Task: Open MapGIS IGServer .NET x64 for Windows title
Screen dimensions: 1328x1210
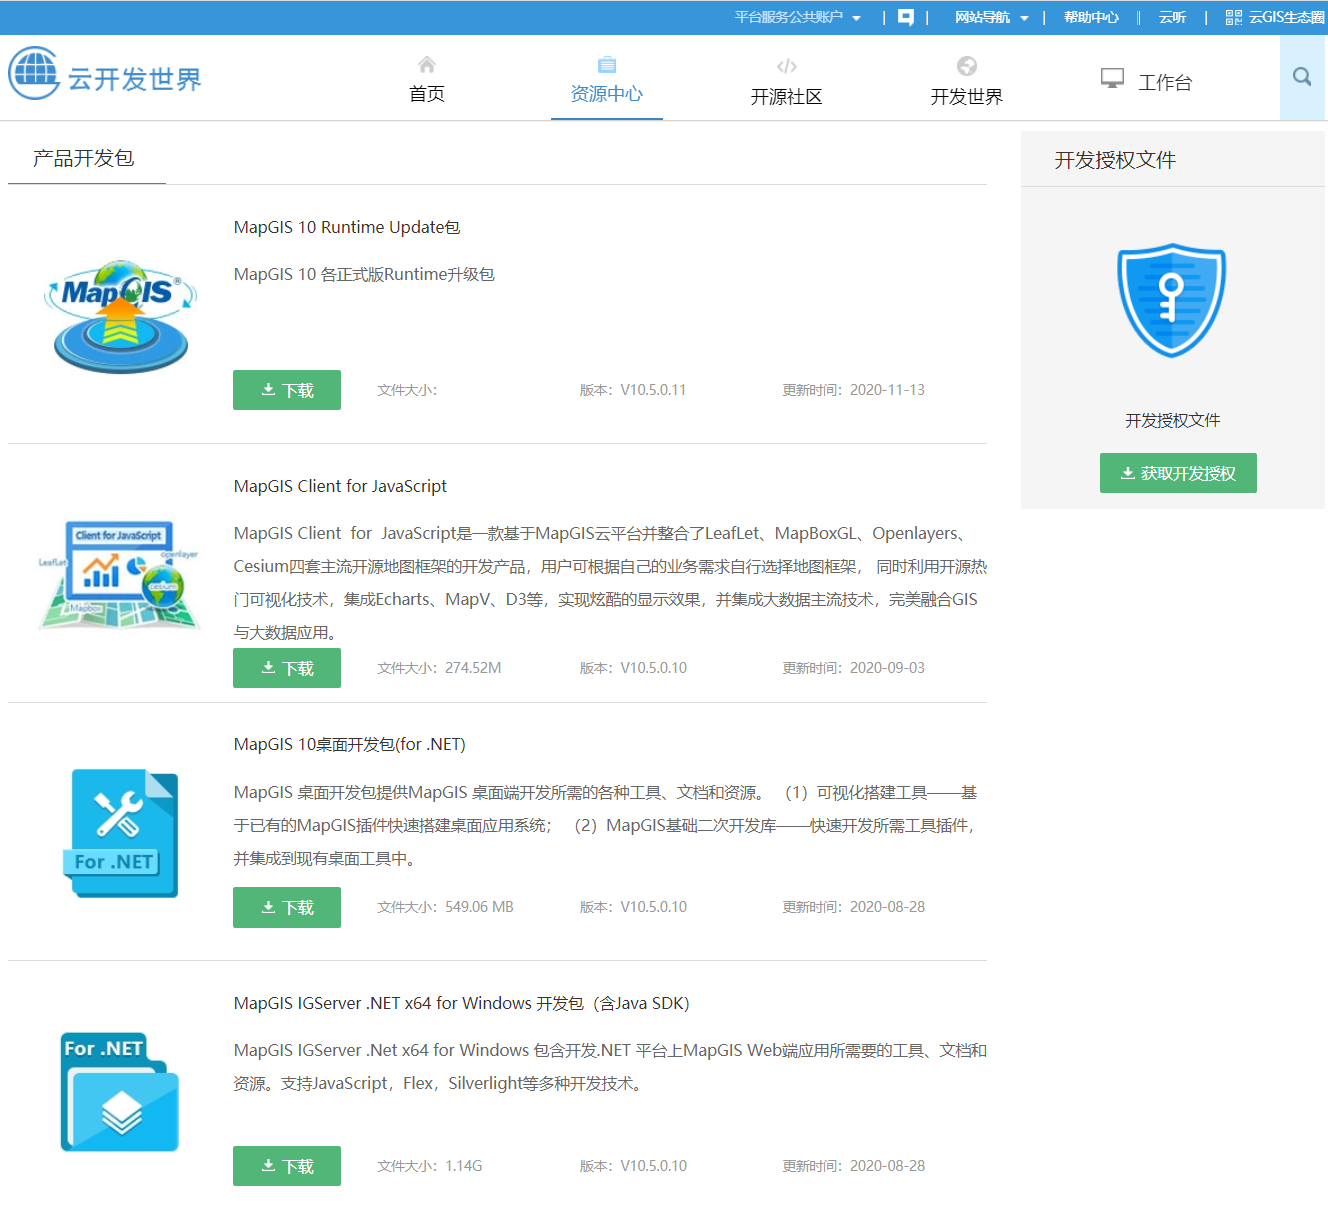Action: point(462,1003)
